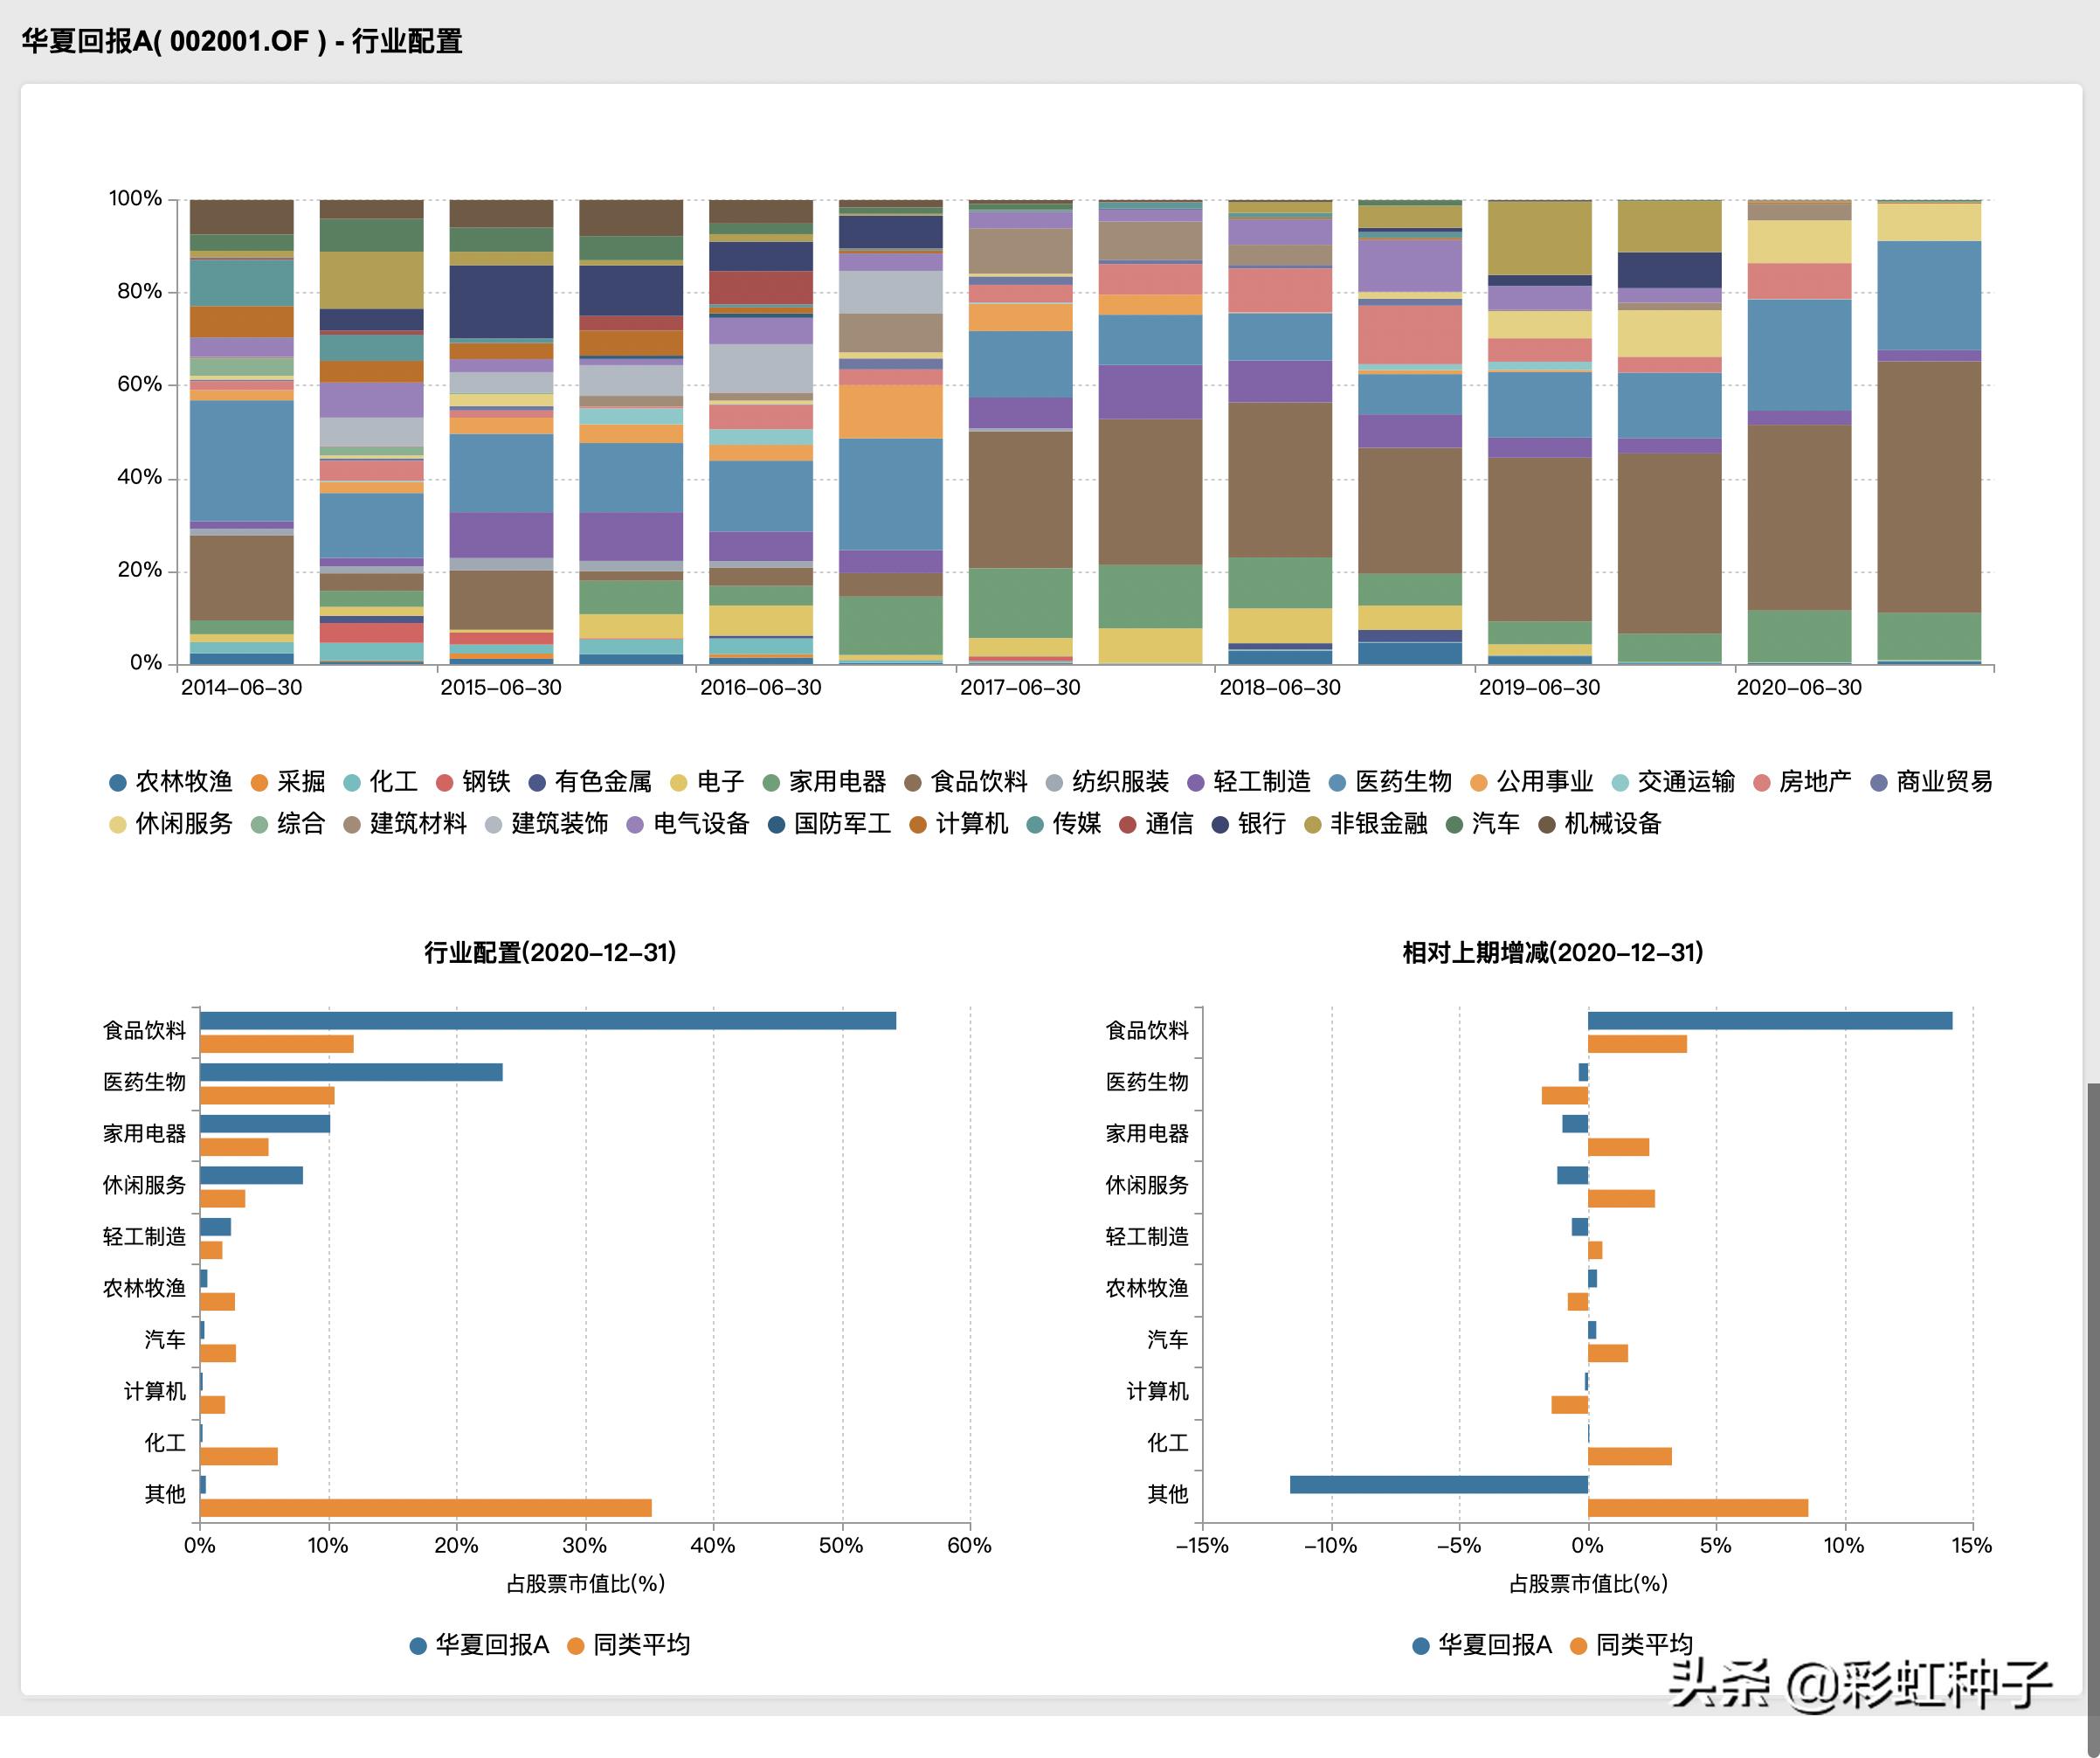2100x1758 pixels.
Task: Click the 银行 legend marker
Action: coord(1220,825)
